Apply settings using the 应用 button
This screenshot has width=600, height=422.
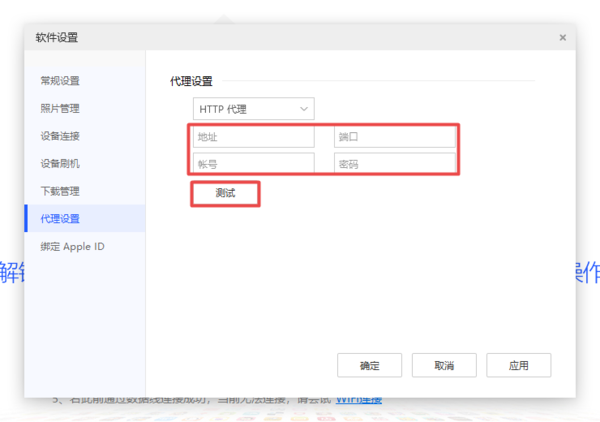(517, 365)
